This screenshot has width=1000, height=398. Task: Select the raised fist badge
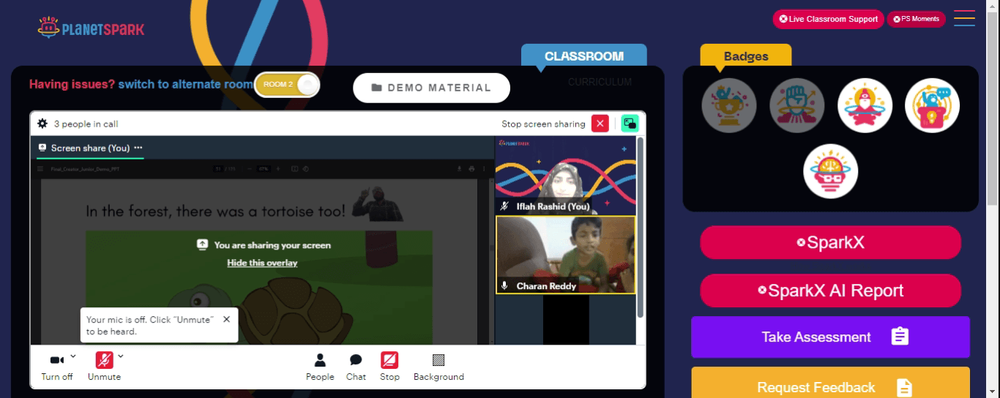[797, 106]
